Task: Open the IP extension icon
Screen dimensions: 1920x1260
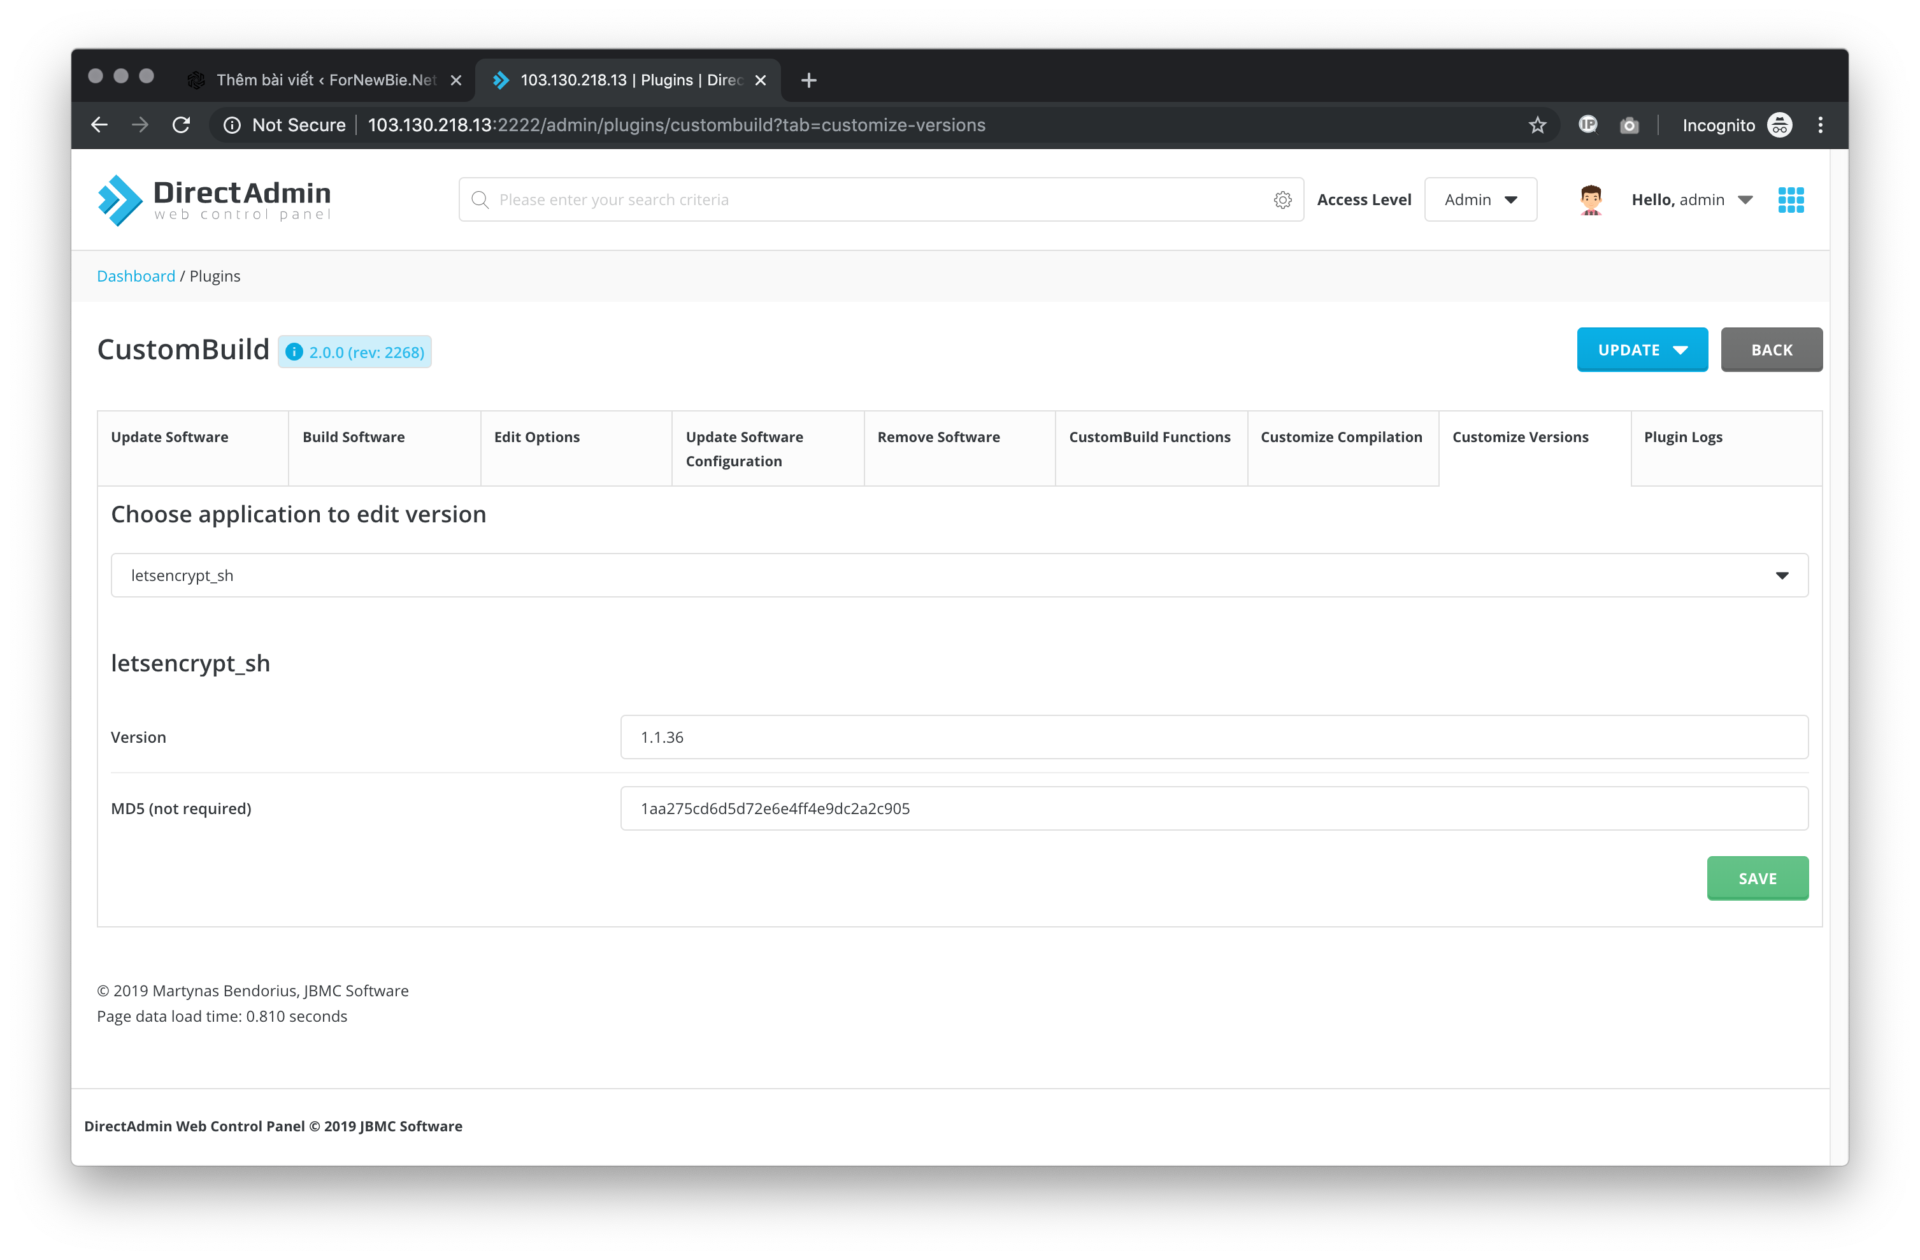Action: coord(1588,124)
